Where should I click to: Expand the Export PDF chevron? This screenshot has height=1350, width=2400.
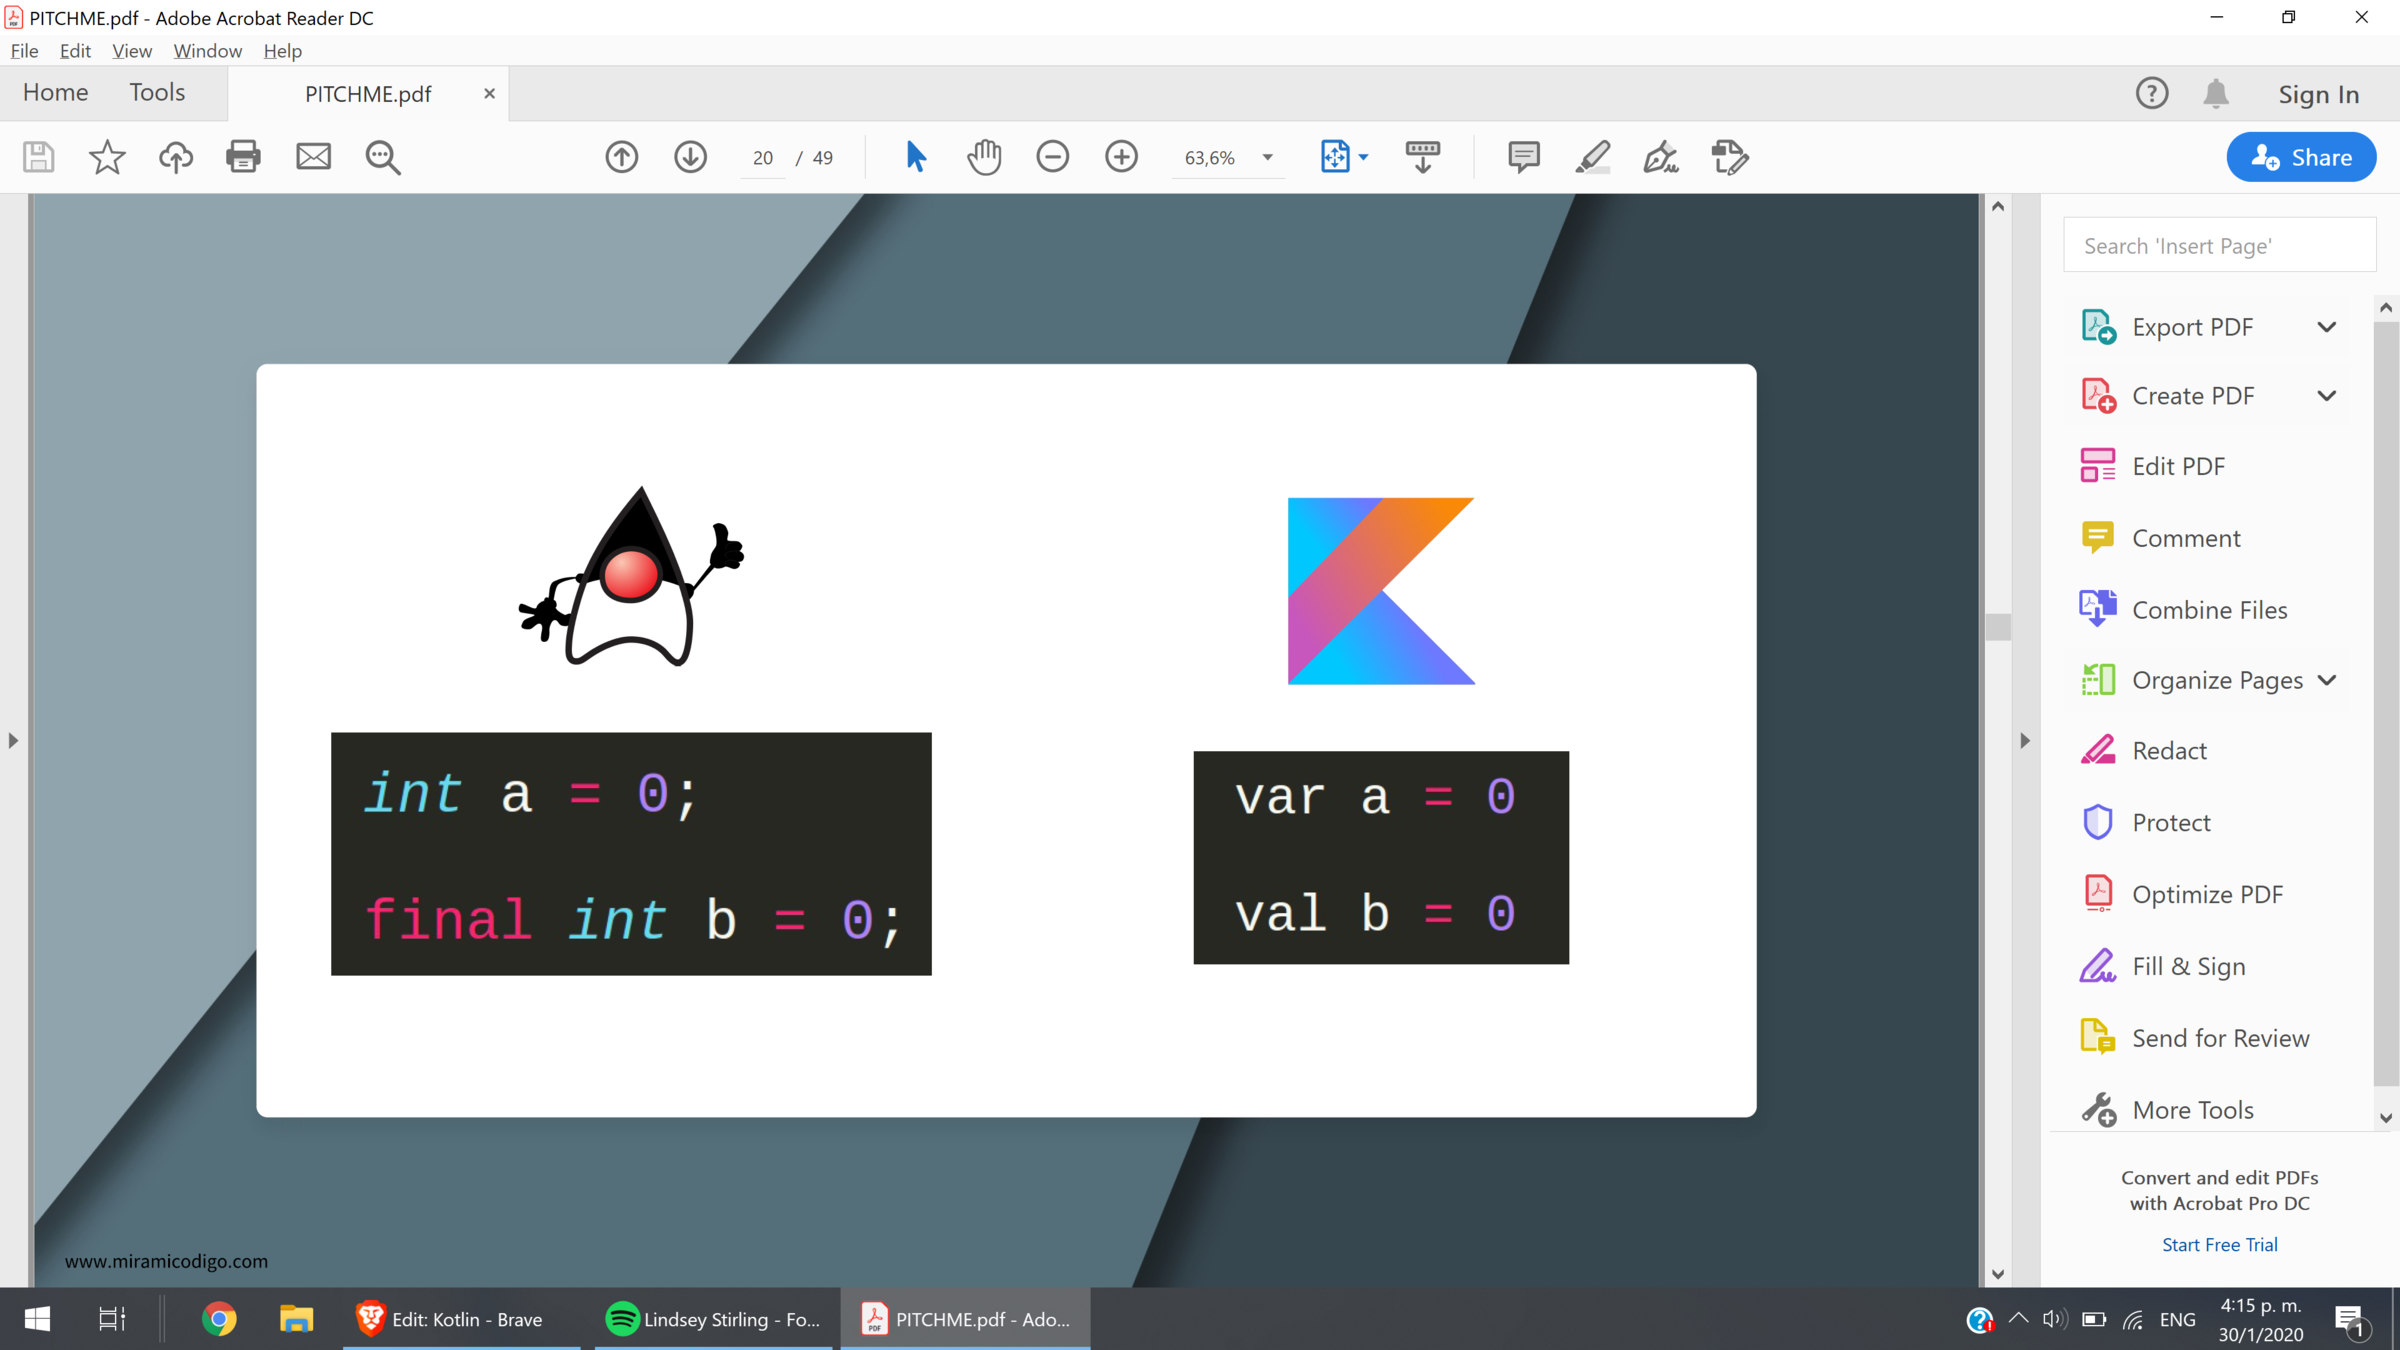coord(2326,327)
